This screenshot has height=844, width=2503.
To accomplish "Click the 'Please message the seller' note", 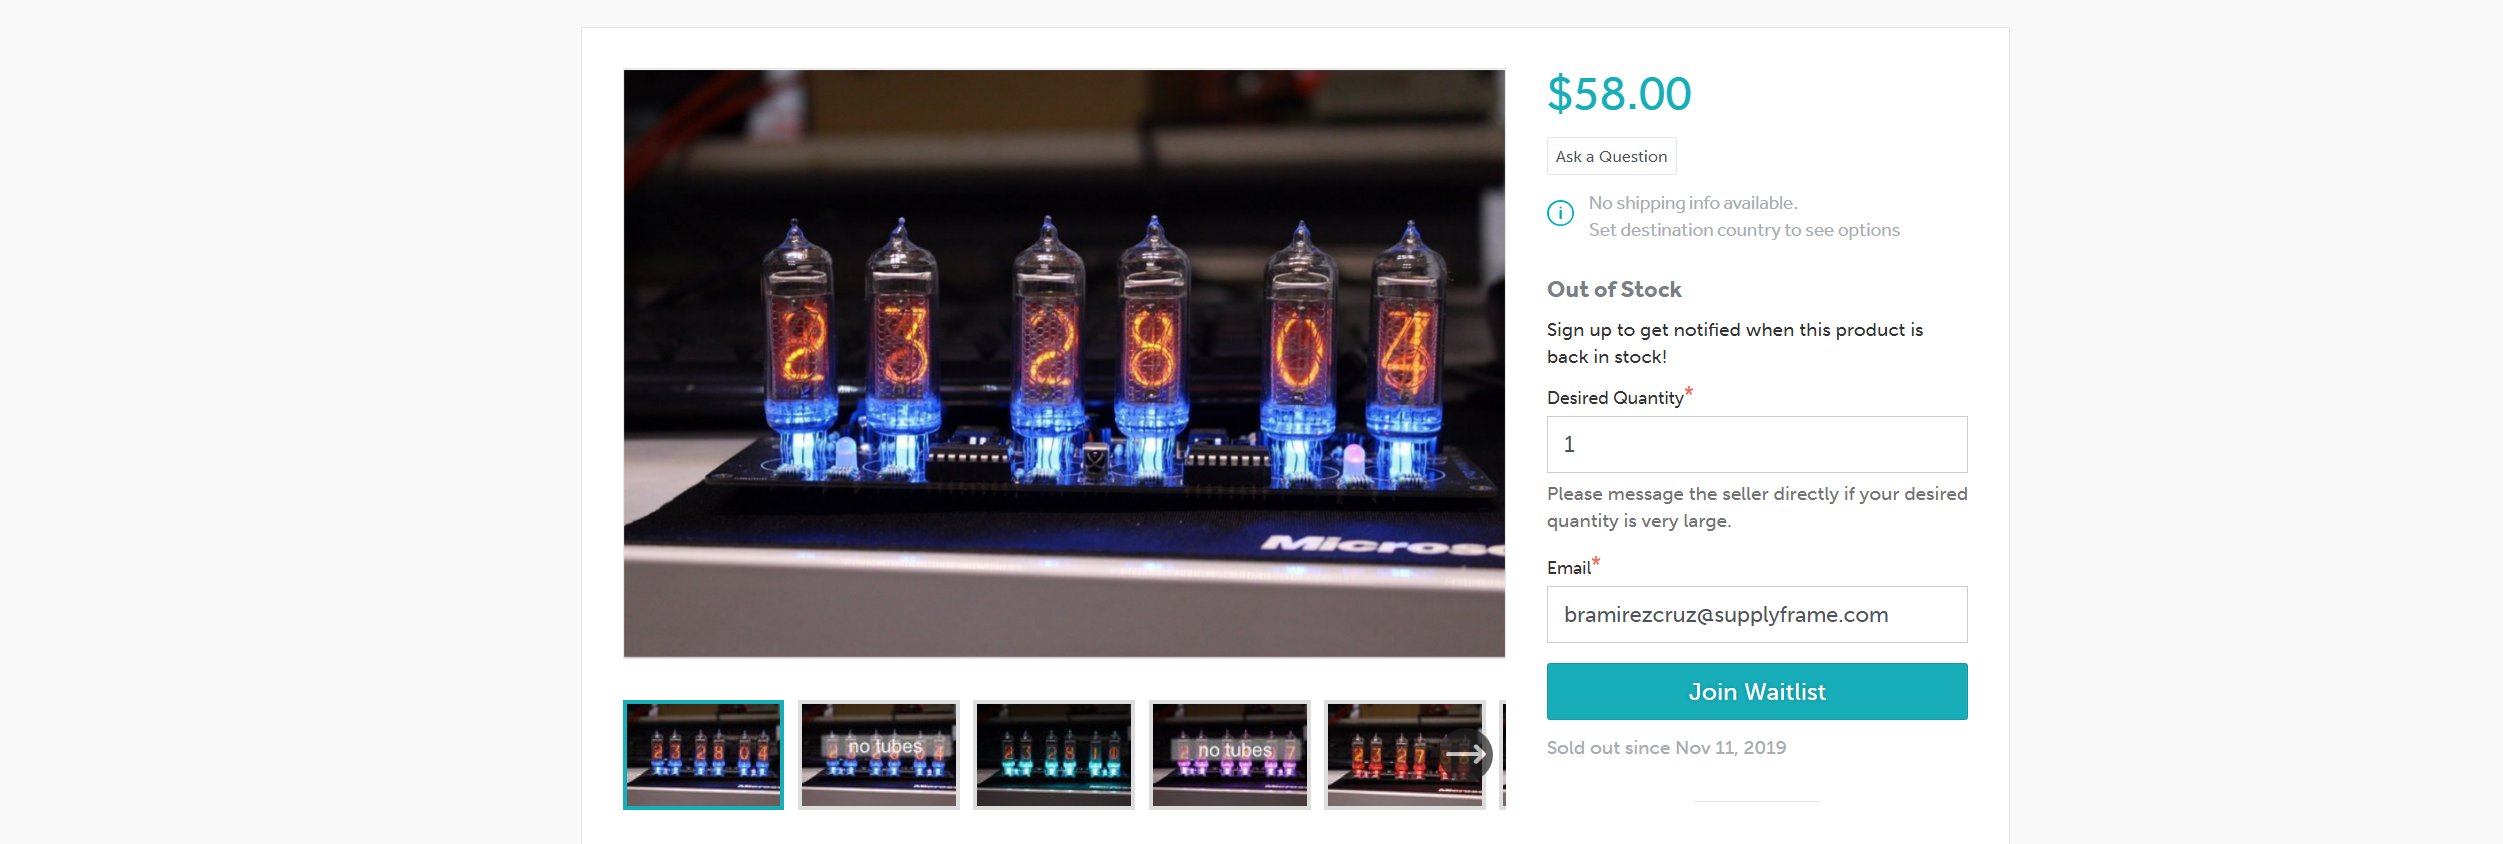I will 1757,507.
